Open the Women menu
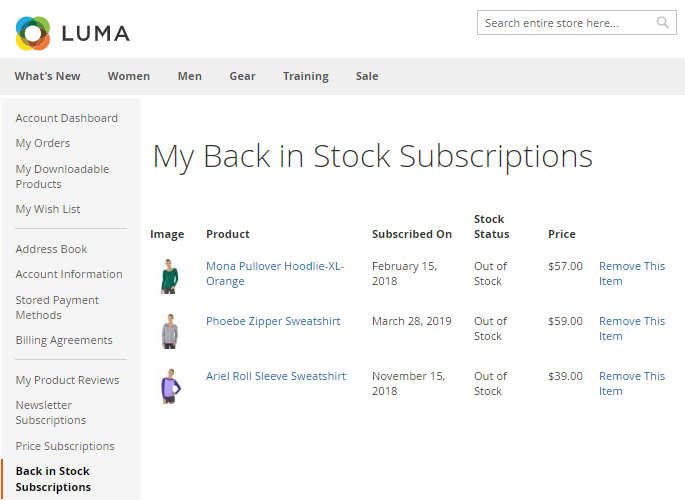Image resolution: width=685 pixels, height=500 pixels. tap(129, 76)
